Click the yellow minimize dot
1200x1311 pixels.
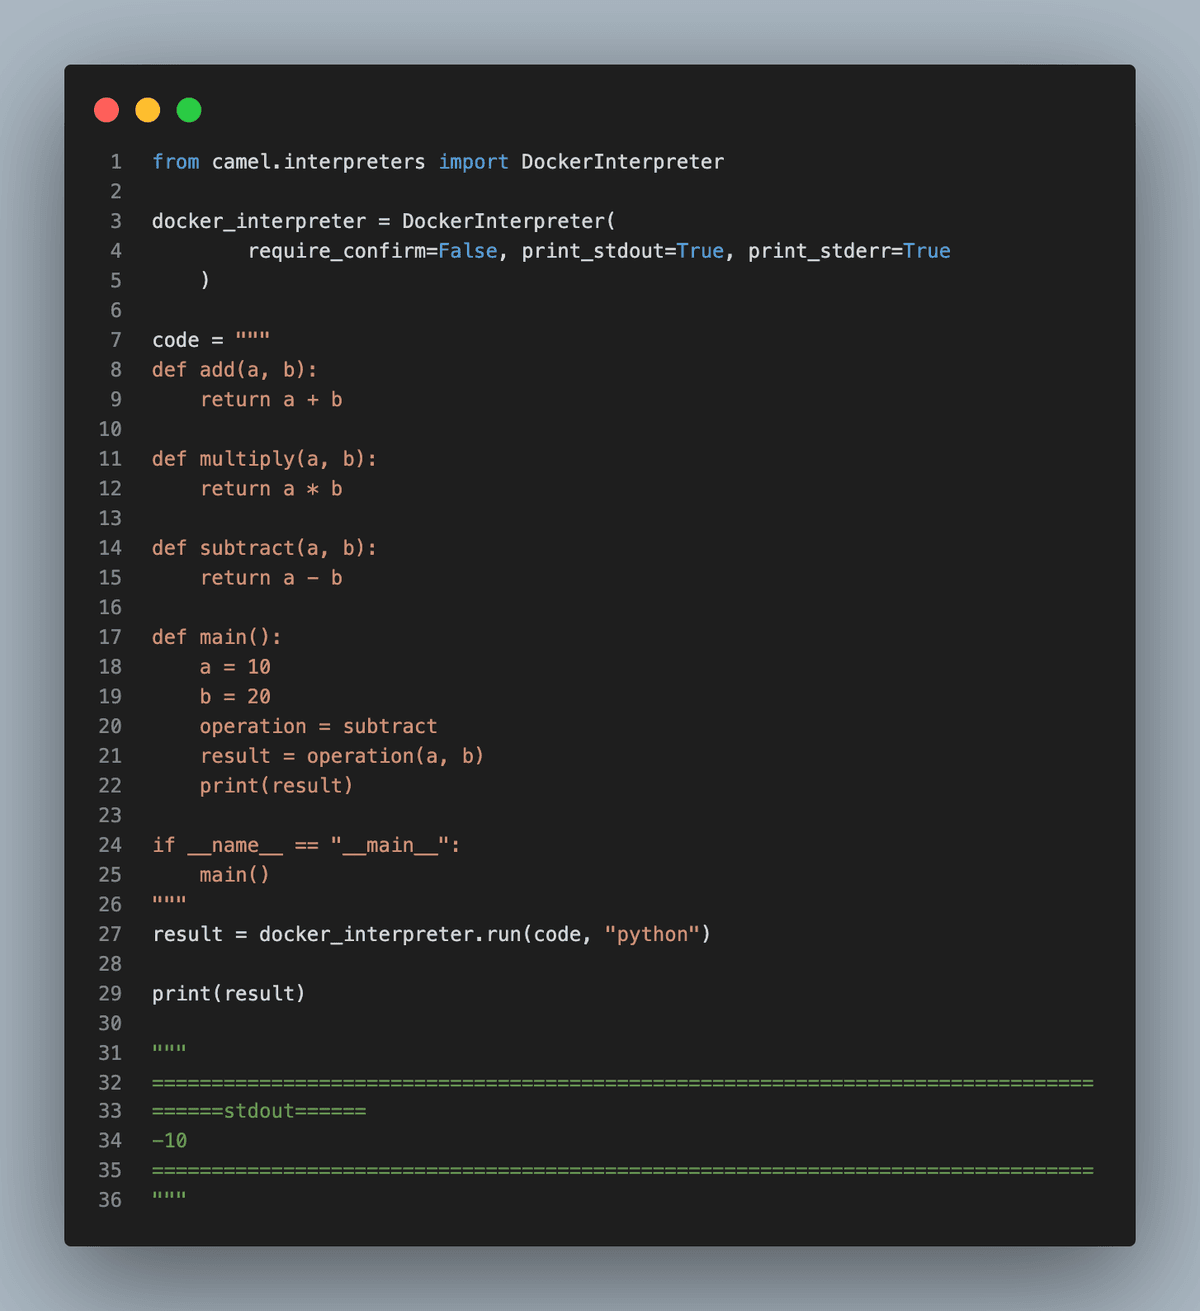[x=148, y=110]
